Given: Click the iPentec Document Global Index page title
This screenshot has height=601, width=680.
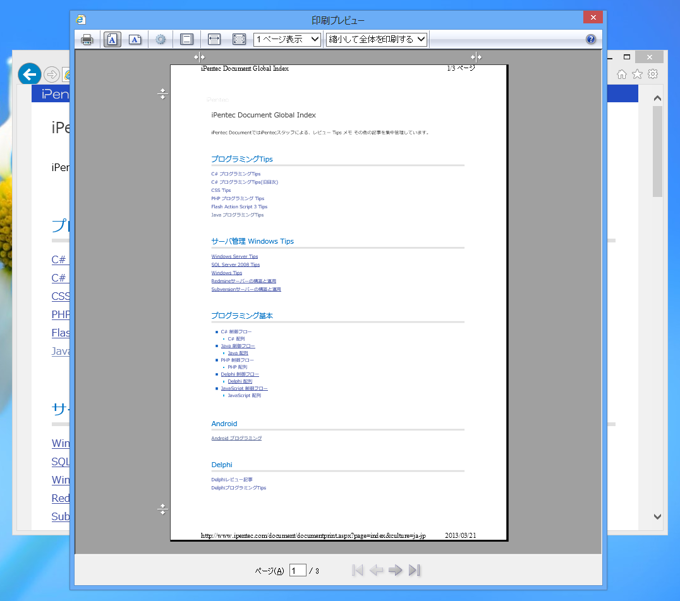Looking at the screenshot, I should coord(264,115).
